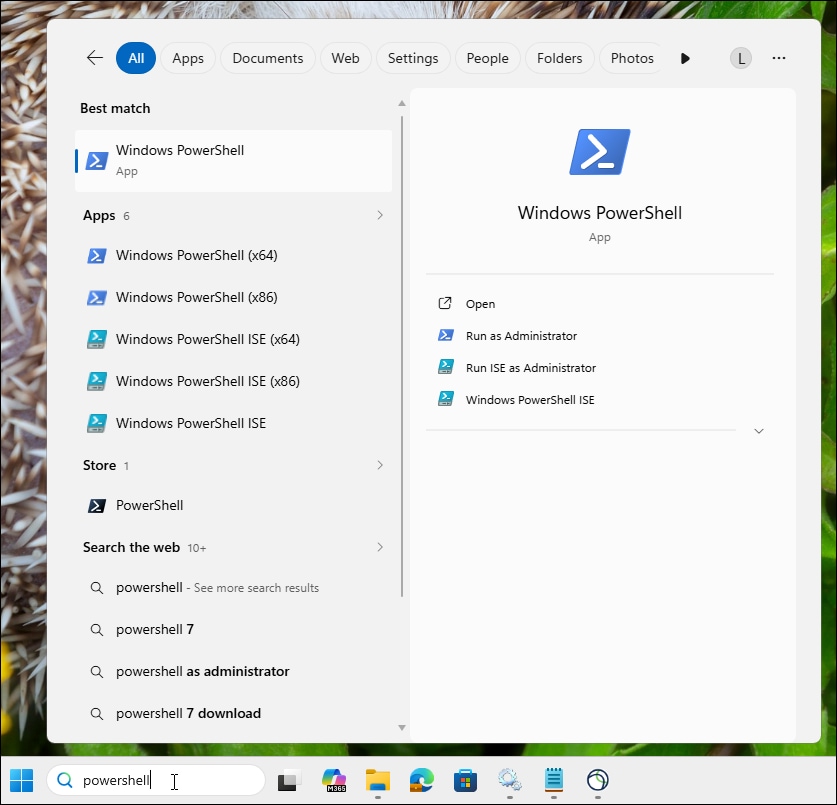
Task: Search web for powershell 7 download
Action: [233, 713]
